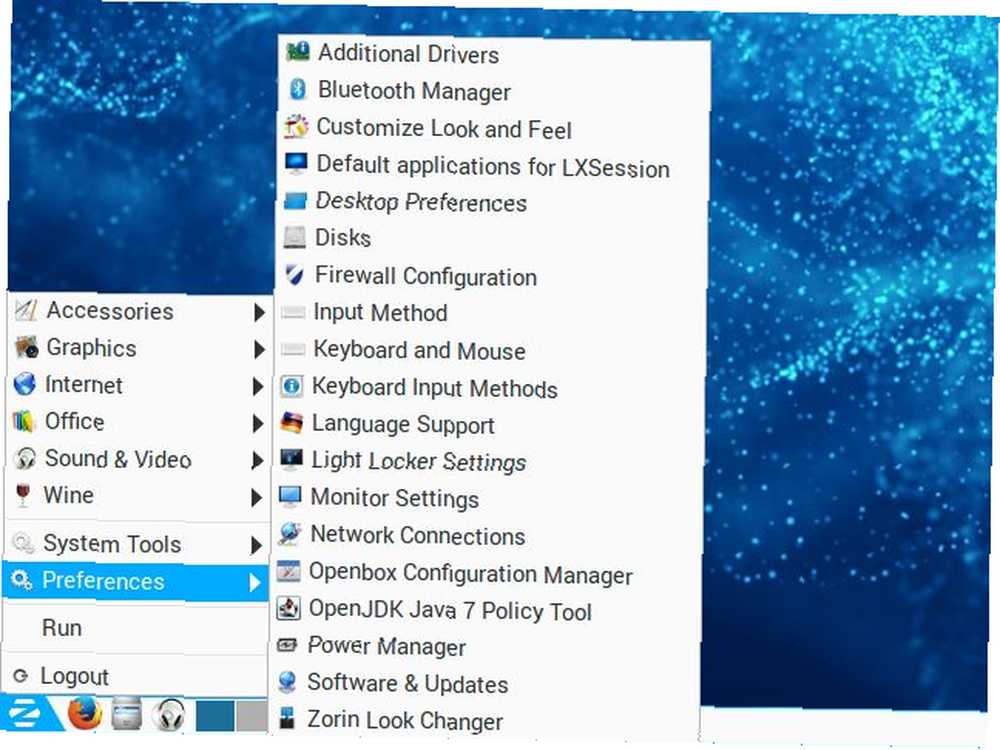Choose Logout from the start menu
Screen dimensions: 1000x750
(x=135, y=676)
